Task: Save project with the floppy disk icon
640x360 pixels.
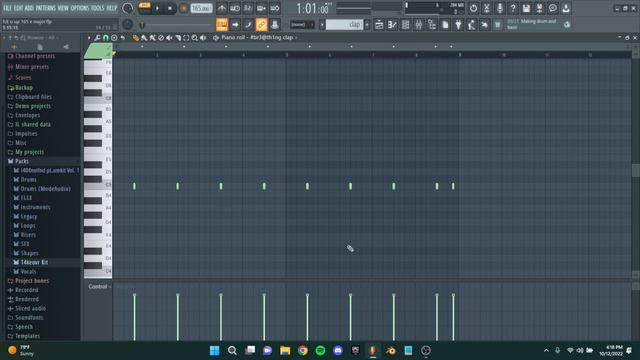Action: [526, 8]
